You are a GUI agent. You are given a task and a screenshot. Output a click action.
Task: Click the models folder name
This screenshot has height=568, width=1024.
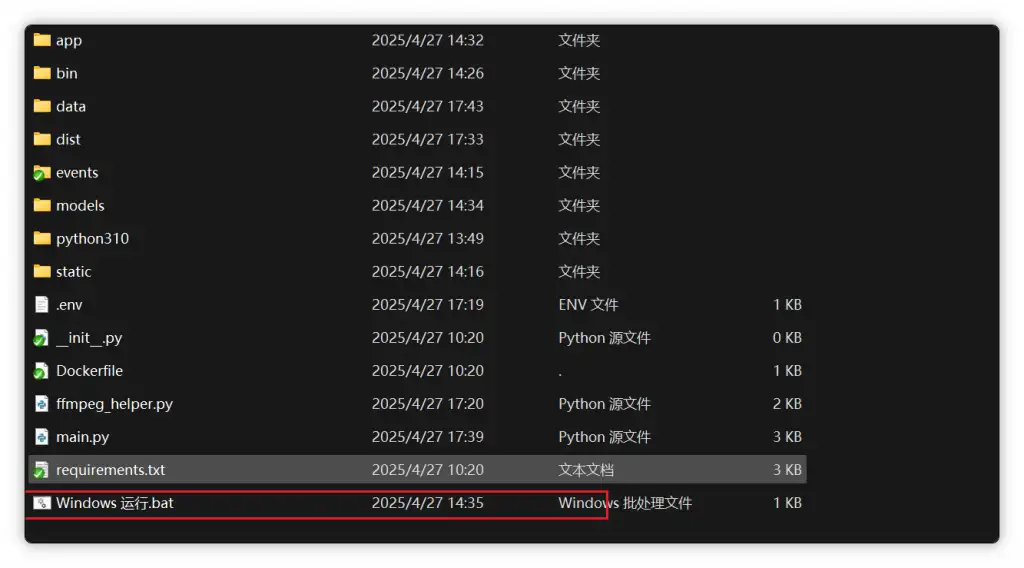[80, 205]
